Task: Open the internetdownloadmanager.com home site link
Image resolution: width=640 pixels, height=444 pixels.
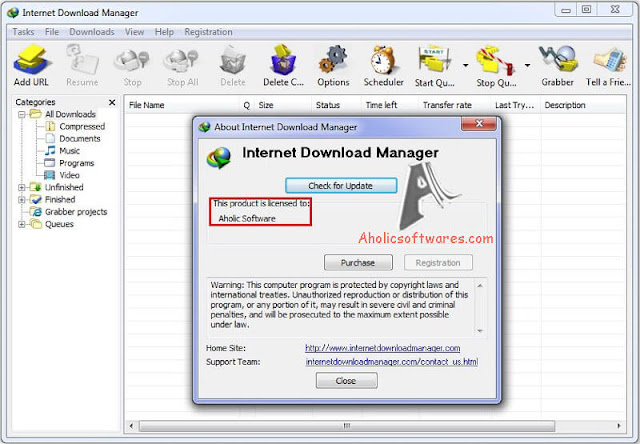Action: tap(382, 348)
